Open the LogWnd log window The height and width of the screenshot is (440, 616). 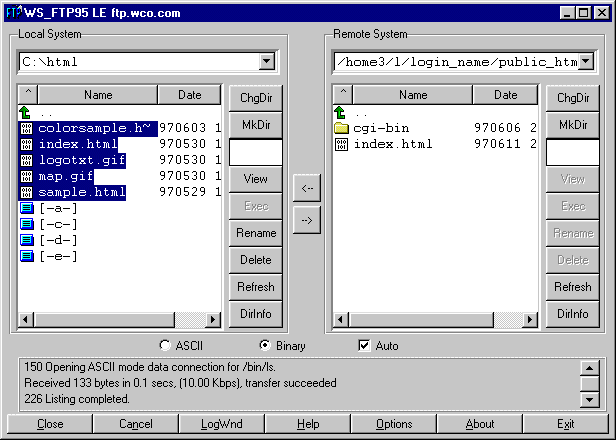point(222,424)
